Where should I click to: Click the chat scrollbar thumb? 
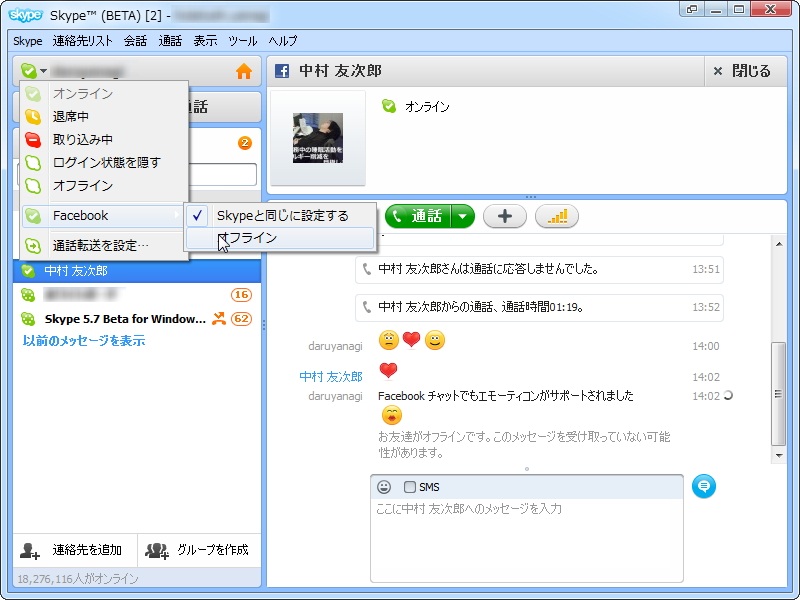(x=779, y=393)
